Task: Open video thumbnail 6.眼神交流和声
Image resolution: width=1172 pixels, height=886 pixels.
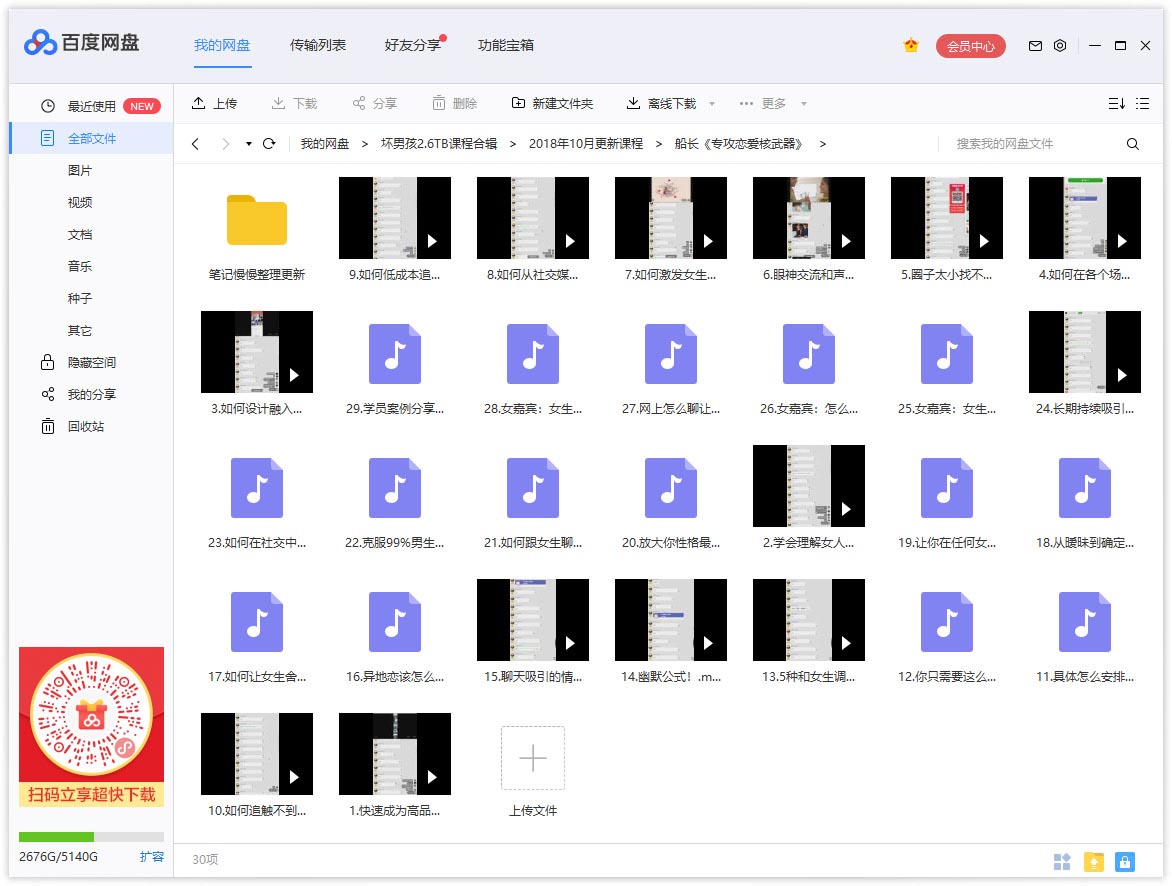Action: click(x=809, y=218)
